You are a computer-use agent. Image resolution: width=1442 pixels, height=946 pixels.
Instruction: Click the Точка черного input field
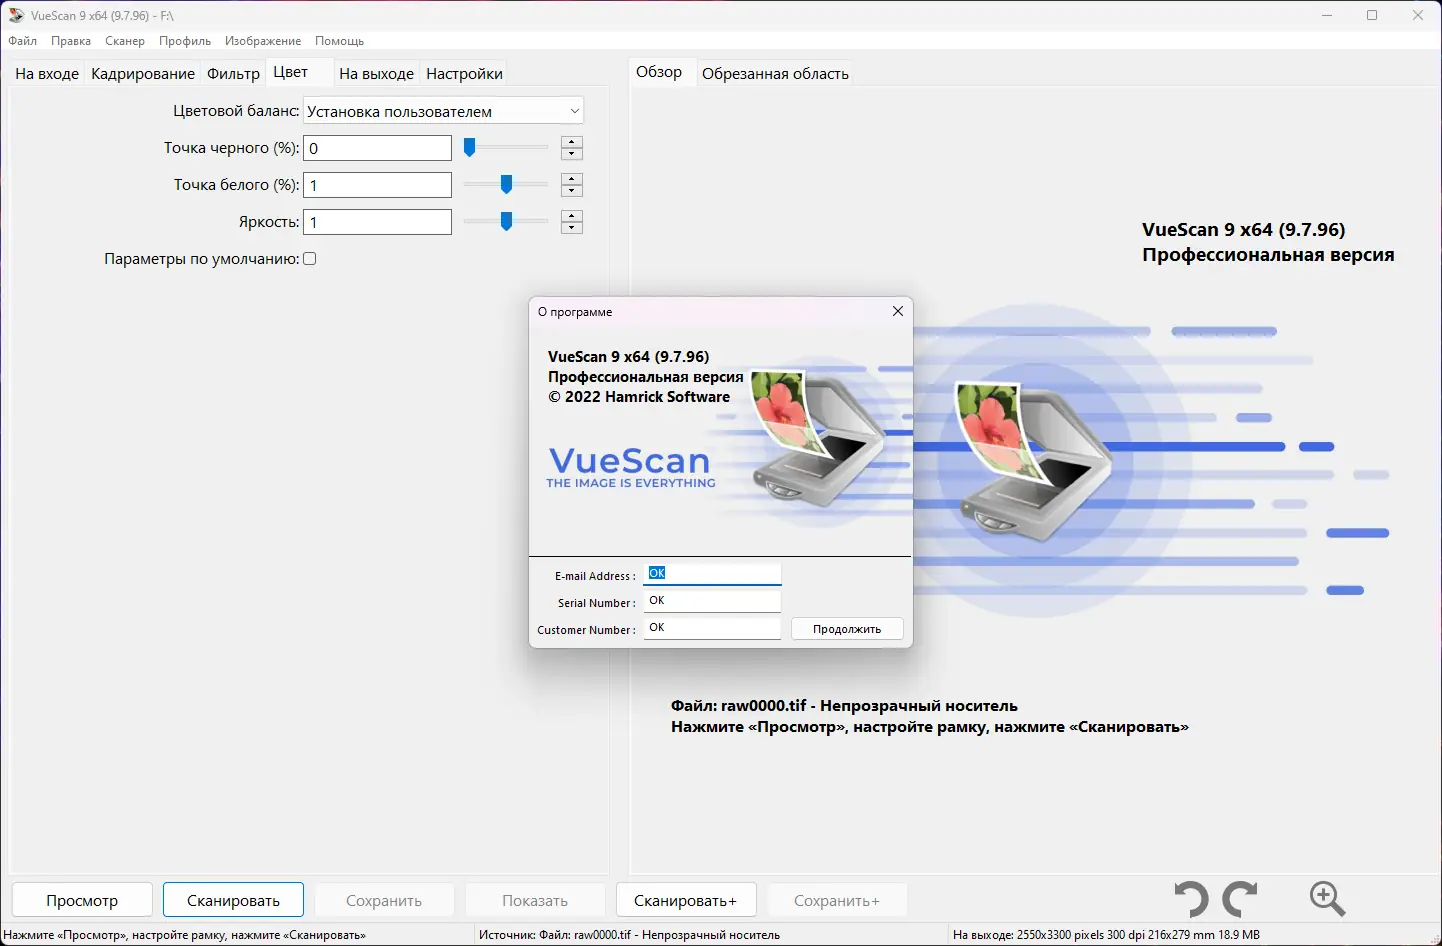pos(378,148)
